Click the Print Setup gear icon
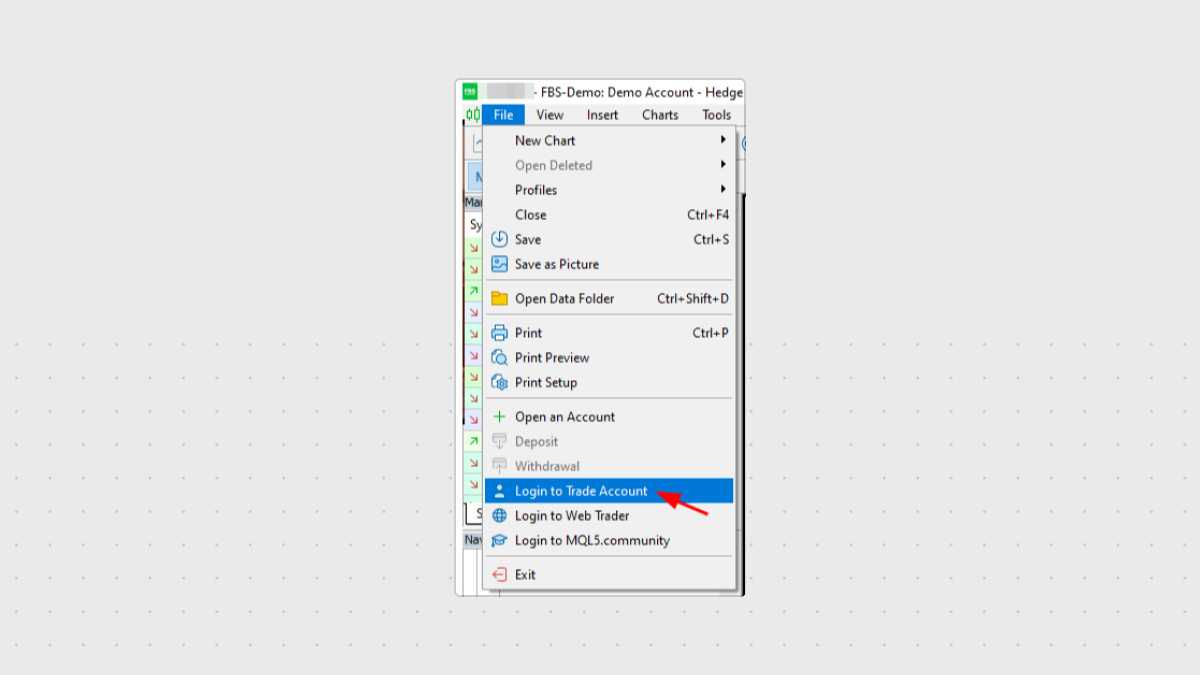This screenshot has height=675, width=1200. click(499, 383)
